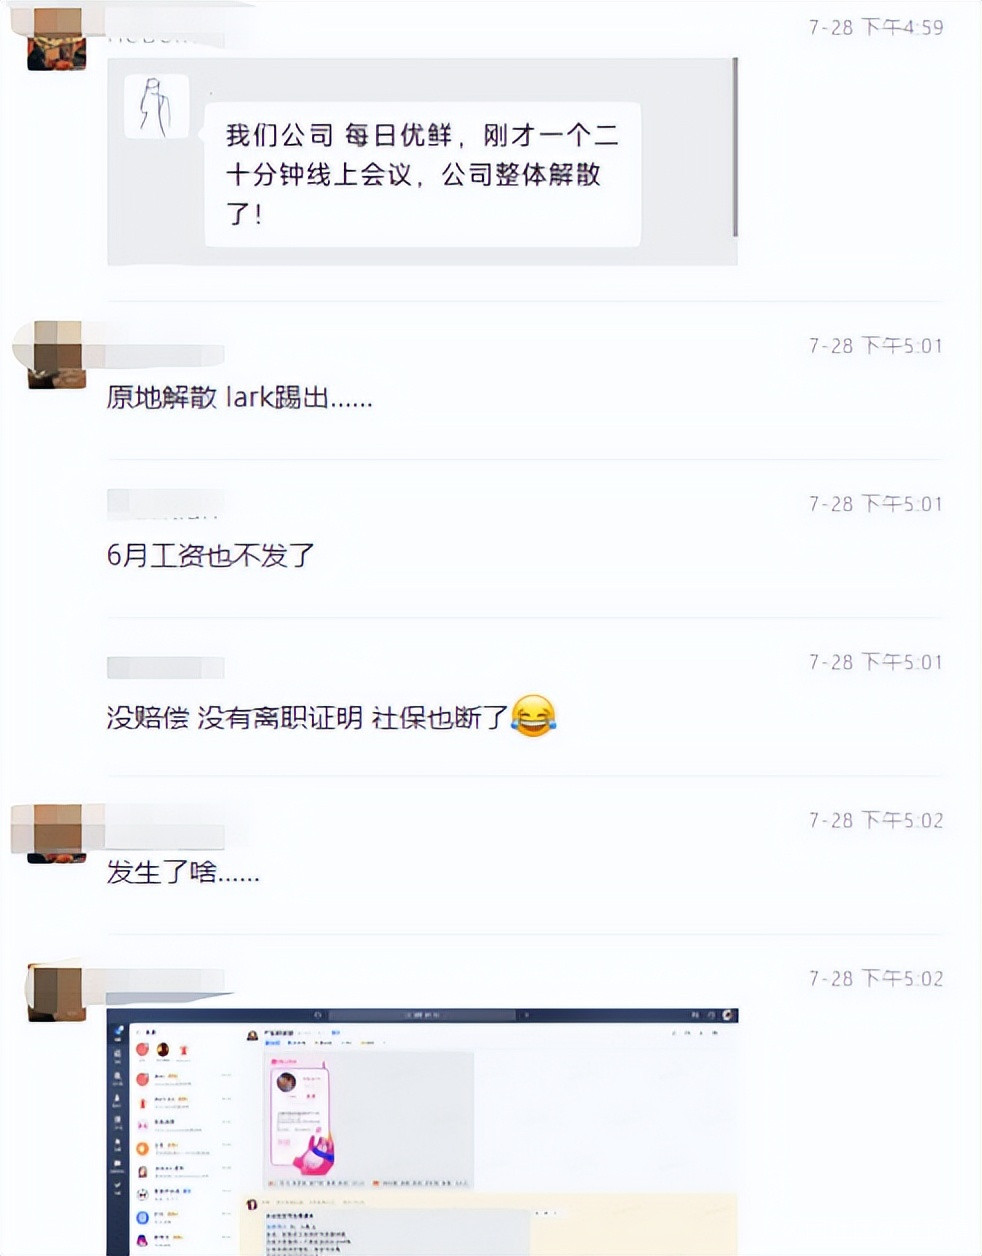The image size is (982, 1256).
Task: Click the search bar in the embedded Lark screenshot
Action: point(422,1015)
